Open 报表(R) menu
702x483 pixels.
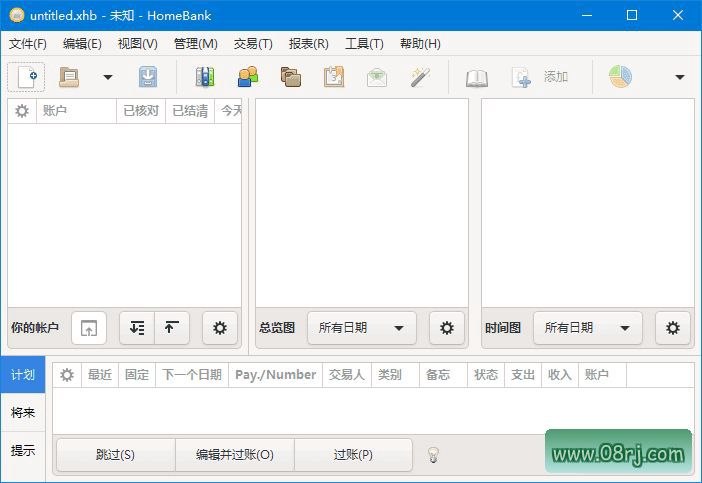click(308, 43)
